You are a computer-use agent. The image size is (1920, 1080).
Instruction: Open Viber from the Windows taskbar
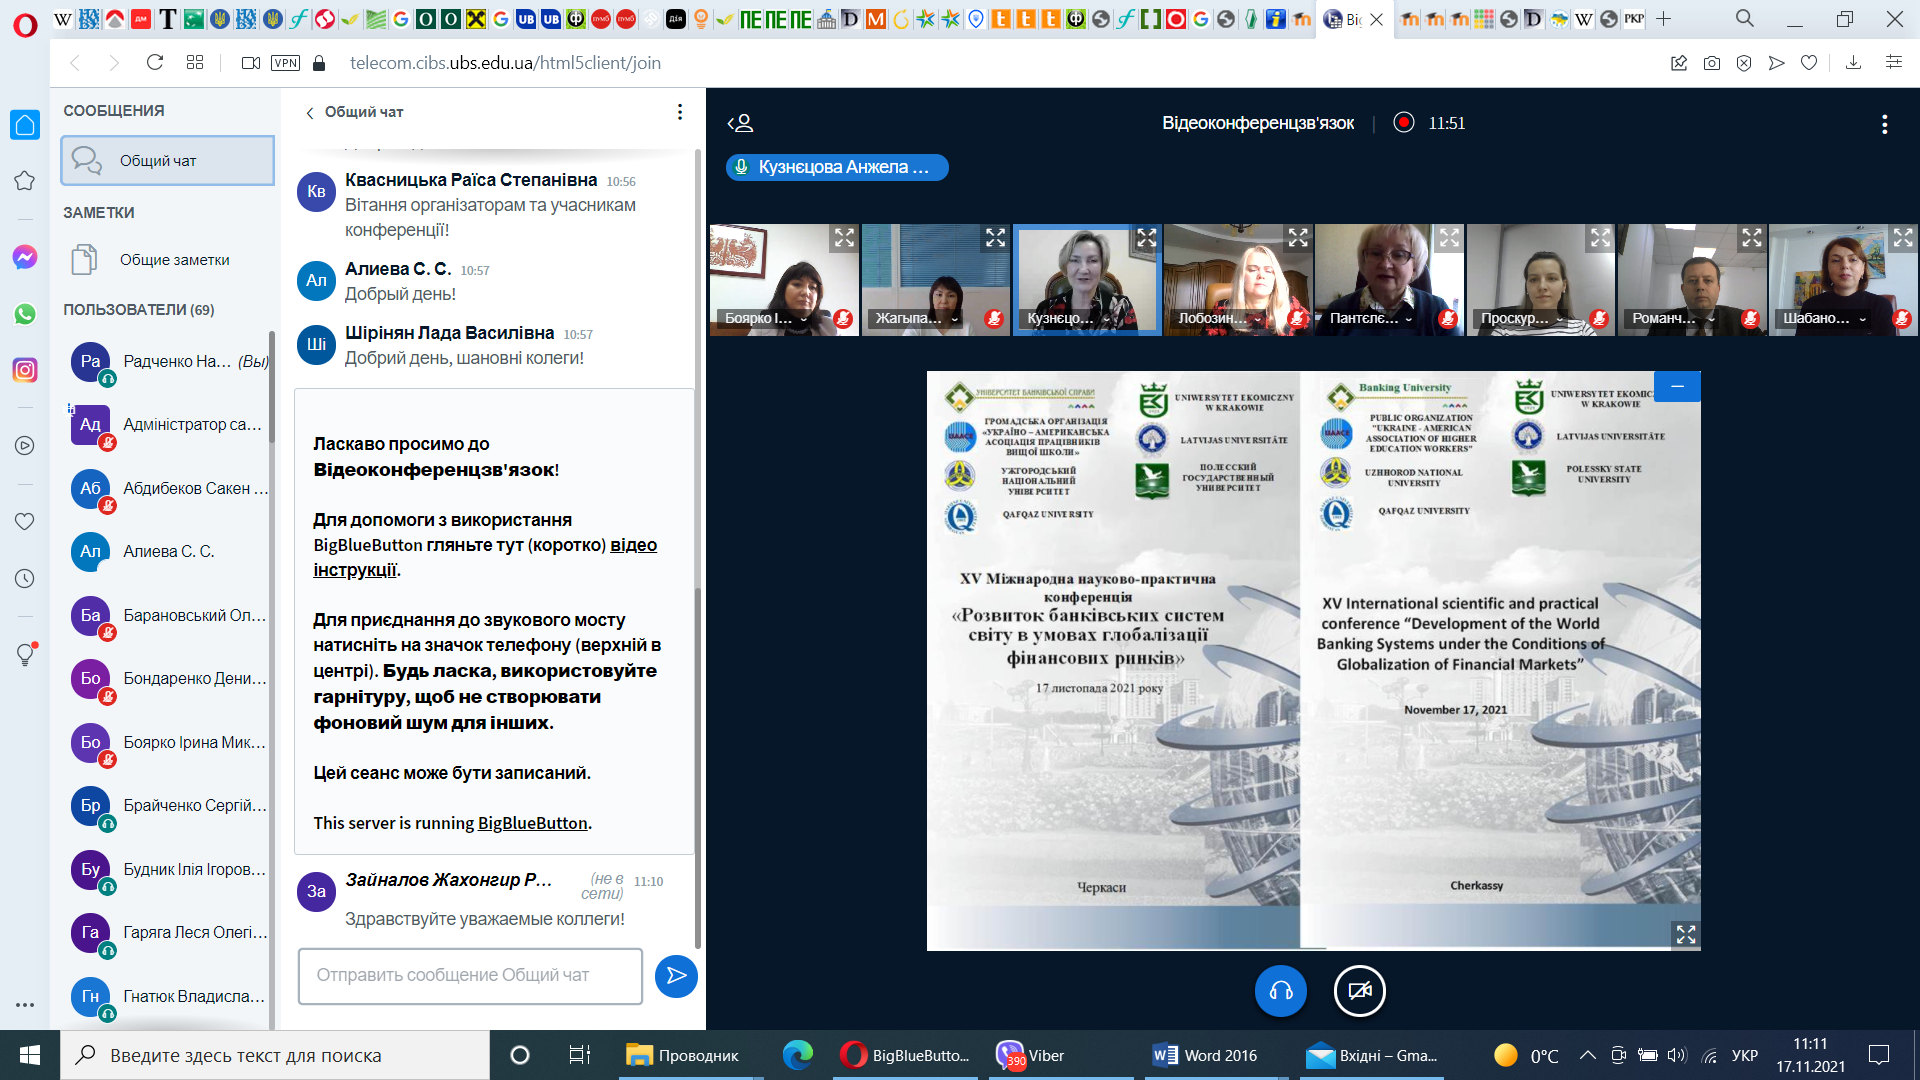[1031, 1055]
